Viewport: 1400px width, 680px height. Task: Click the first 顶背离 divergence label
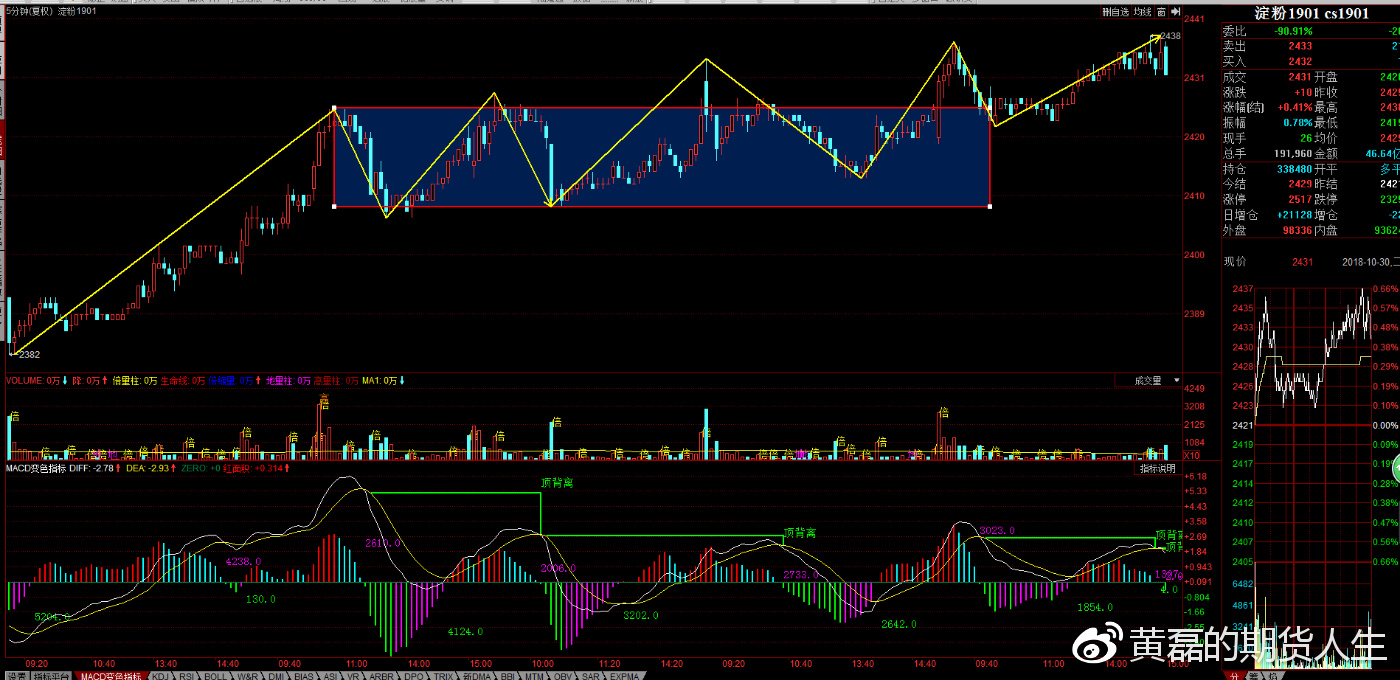[557, 483]
